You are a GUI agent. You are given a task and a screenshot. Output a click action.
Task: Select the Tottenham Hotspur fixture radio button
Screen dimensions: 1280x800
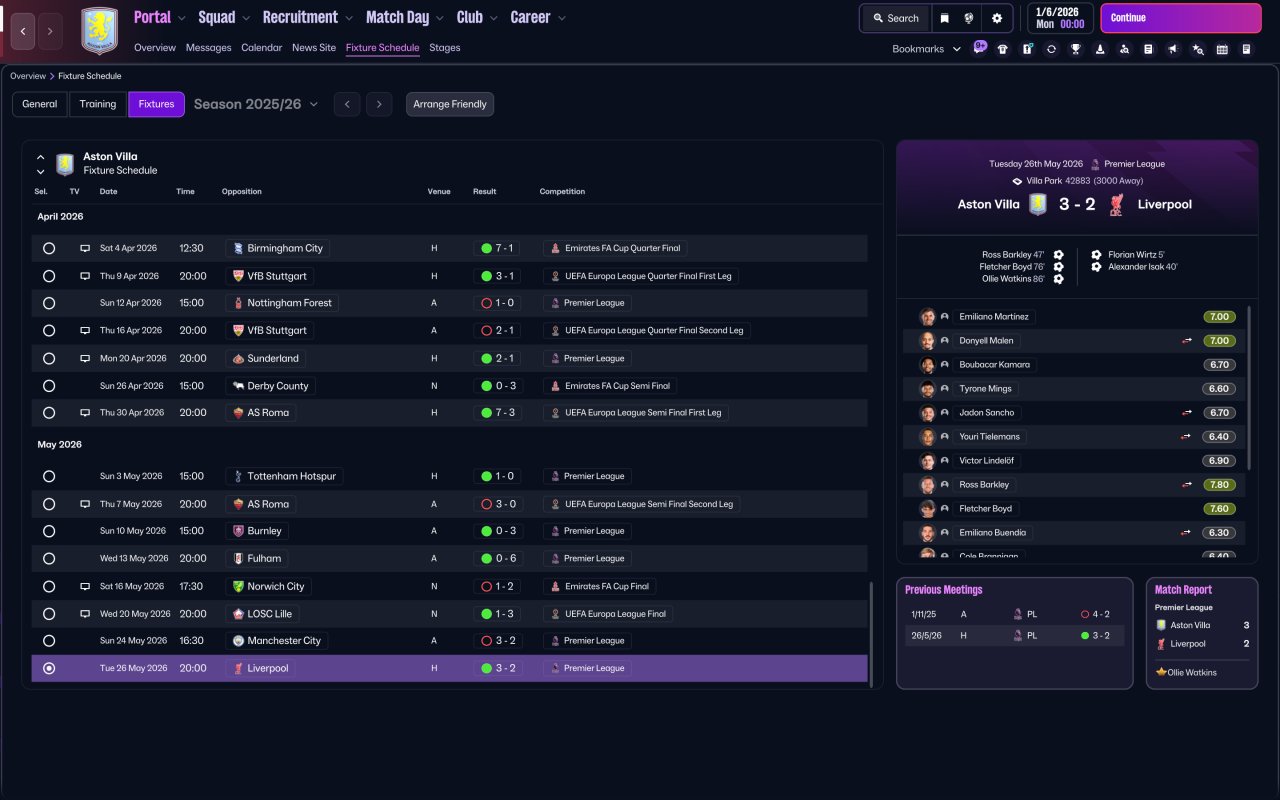pos(49,476)
